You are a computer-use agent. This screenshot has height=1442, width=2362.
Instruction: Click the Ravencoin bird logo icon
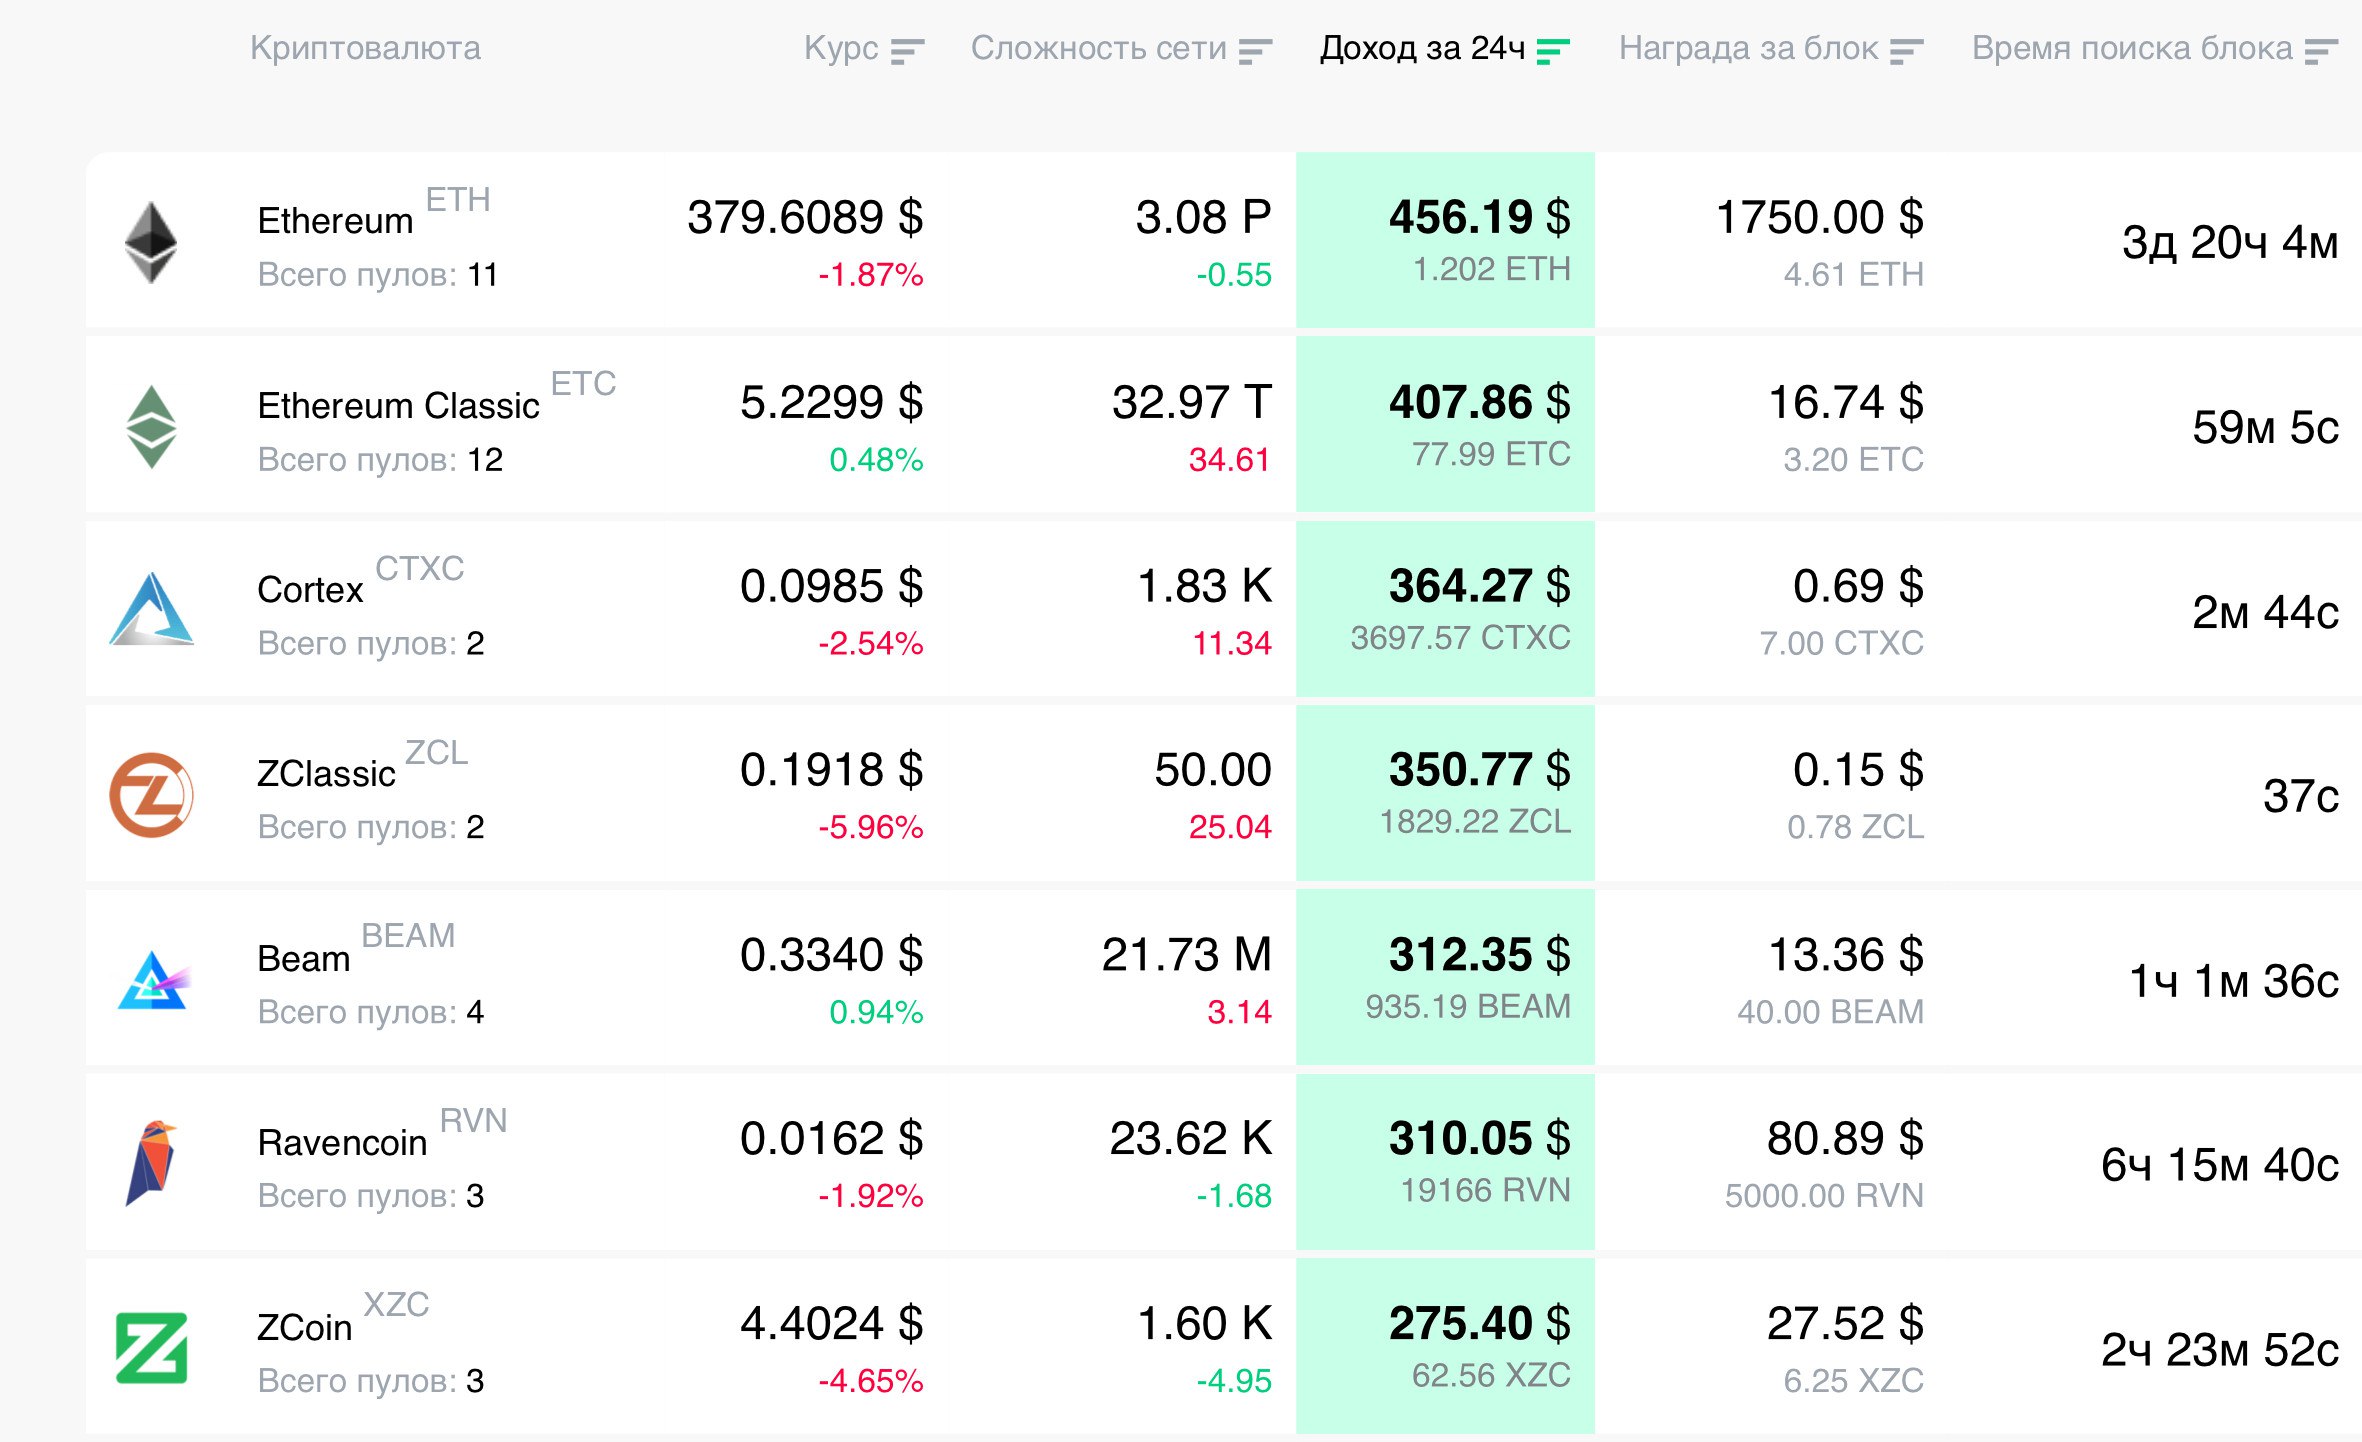151,1163
